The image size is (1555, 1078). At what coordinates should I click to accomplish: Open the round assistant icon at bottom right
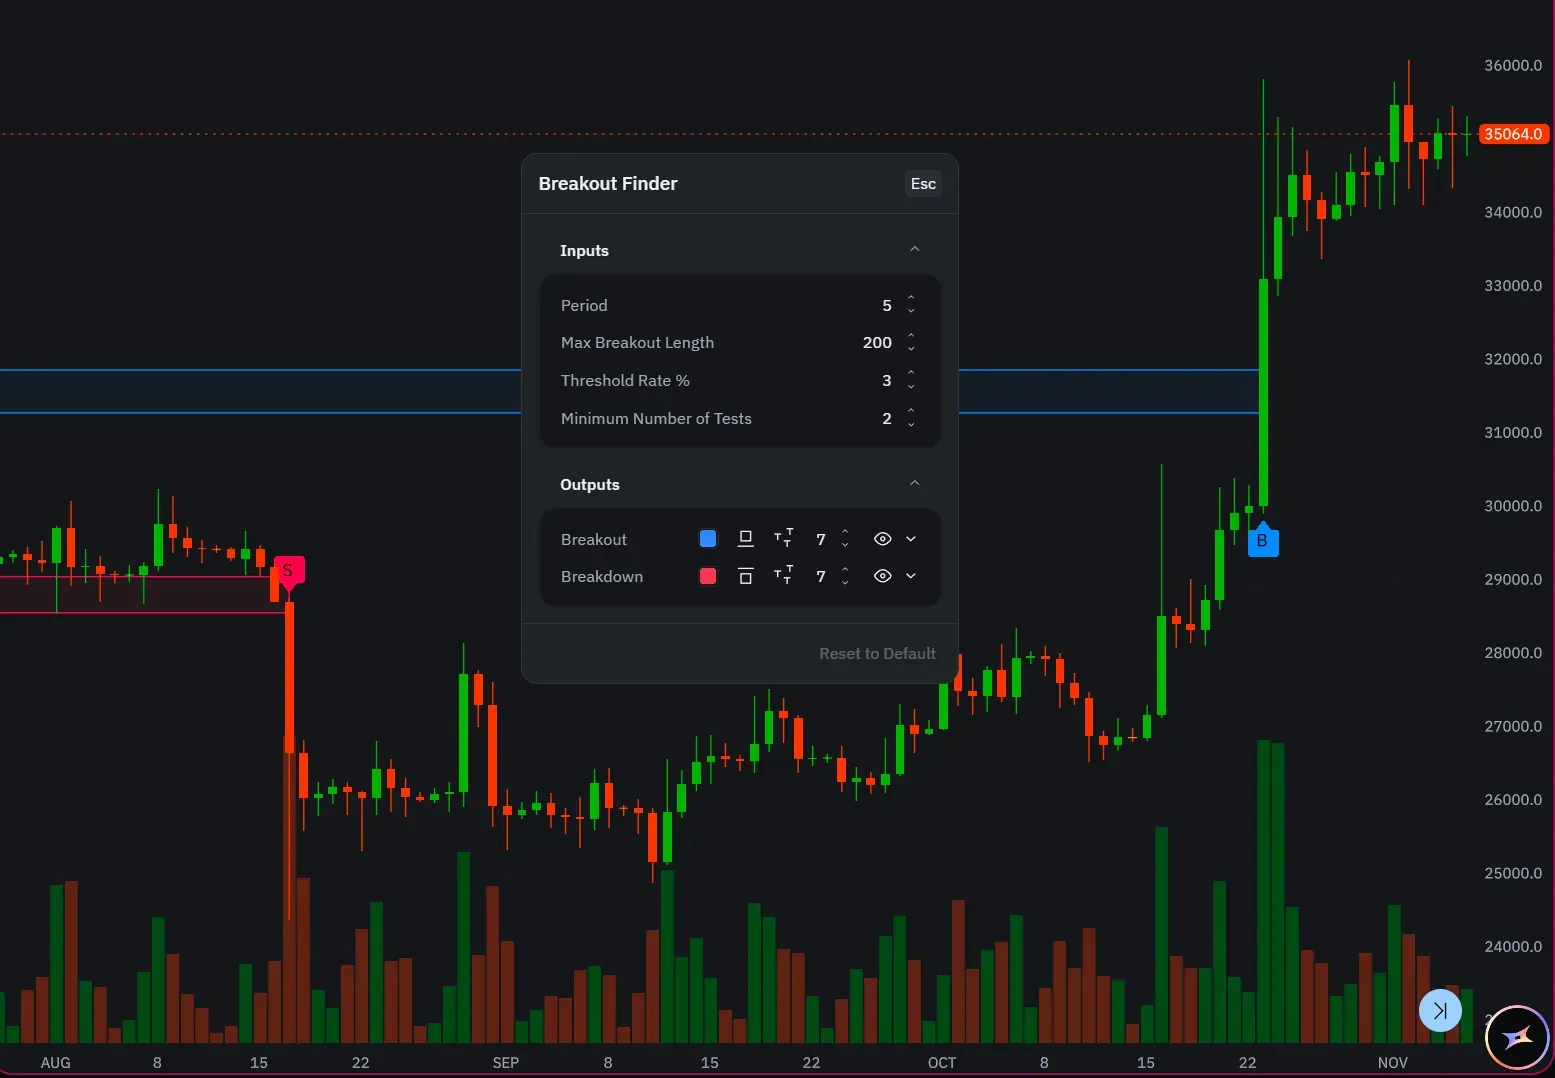point(1517,1037)
